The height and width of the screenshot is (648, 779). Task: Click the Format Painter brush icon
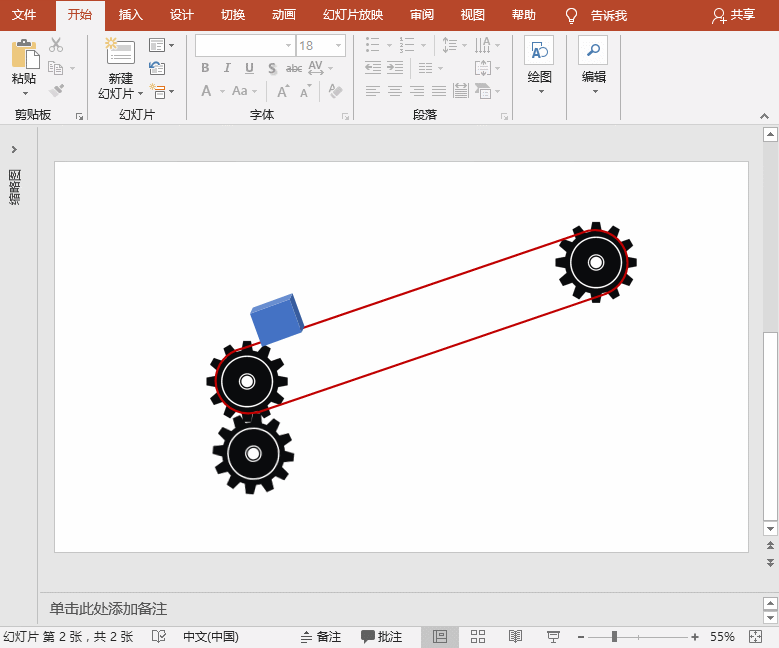[56, 90]
